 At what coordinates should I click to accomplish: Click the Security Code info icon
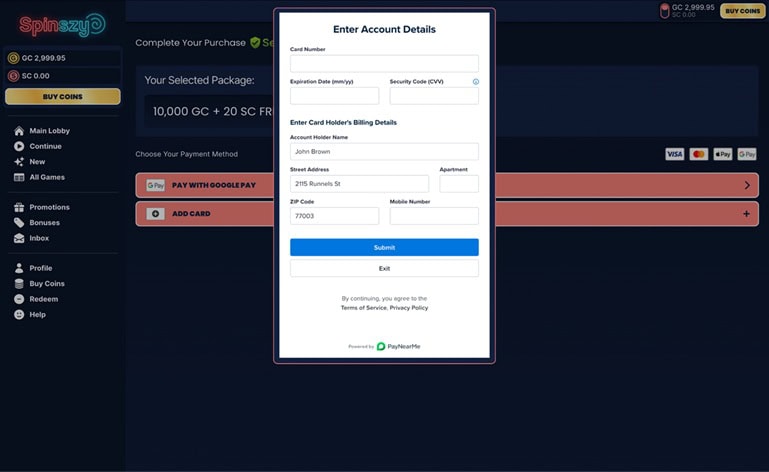[475, 81]
